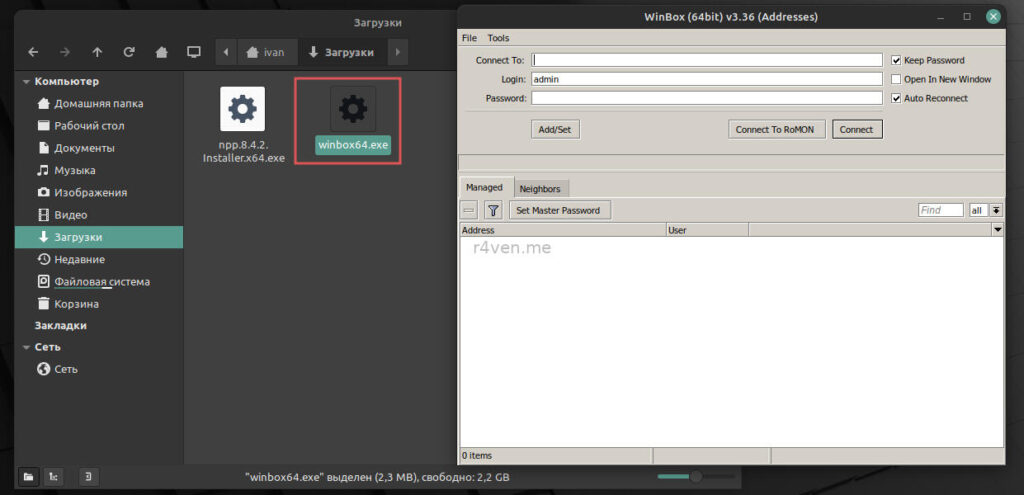Expand the column selector arrow in table header

(997, 230)
